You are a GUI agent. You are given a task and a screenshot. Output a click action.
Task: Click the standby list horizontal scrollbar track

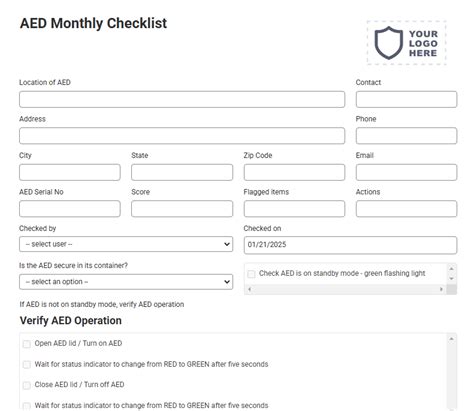(x=345, y=289)
